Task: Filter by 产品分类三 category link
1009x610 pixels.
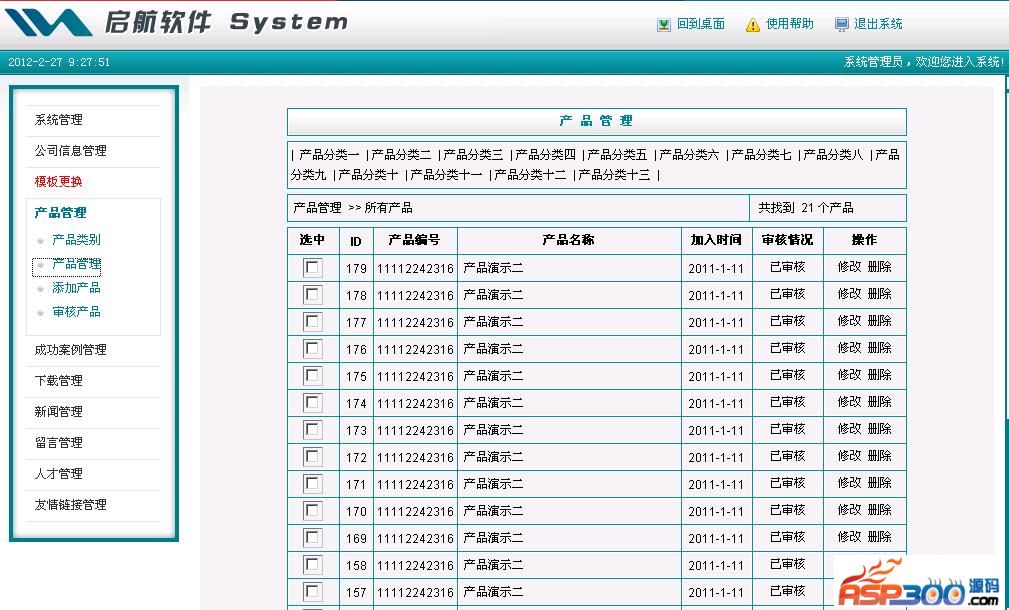Action: (473, 155)
